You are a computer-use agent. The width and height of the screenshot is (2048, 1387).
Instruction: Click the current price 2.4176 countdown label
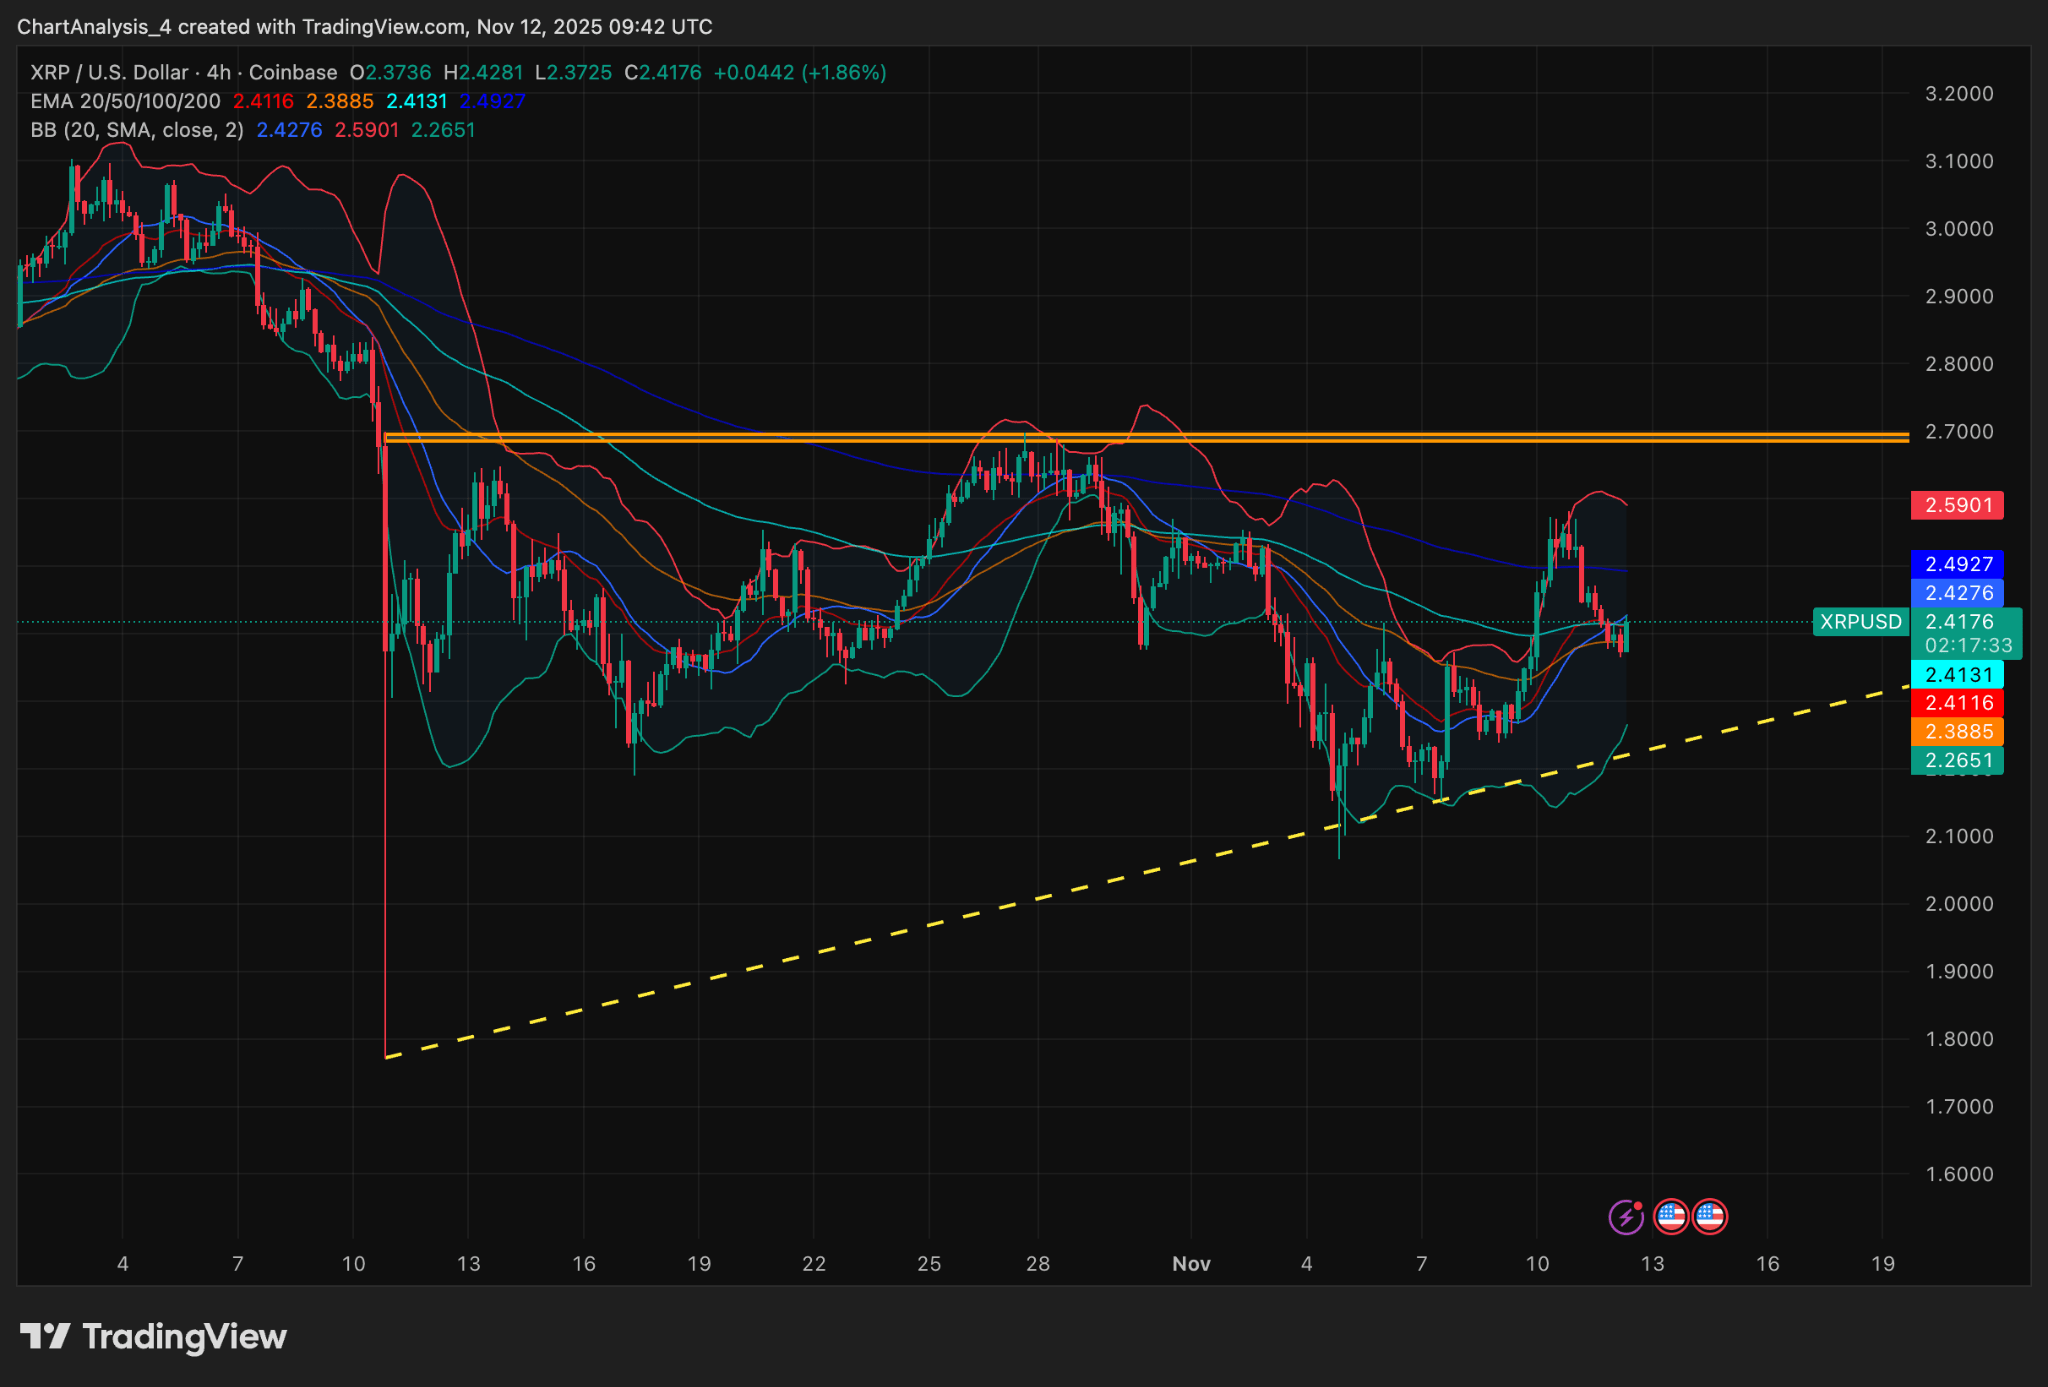click(1966, 634)
